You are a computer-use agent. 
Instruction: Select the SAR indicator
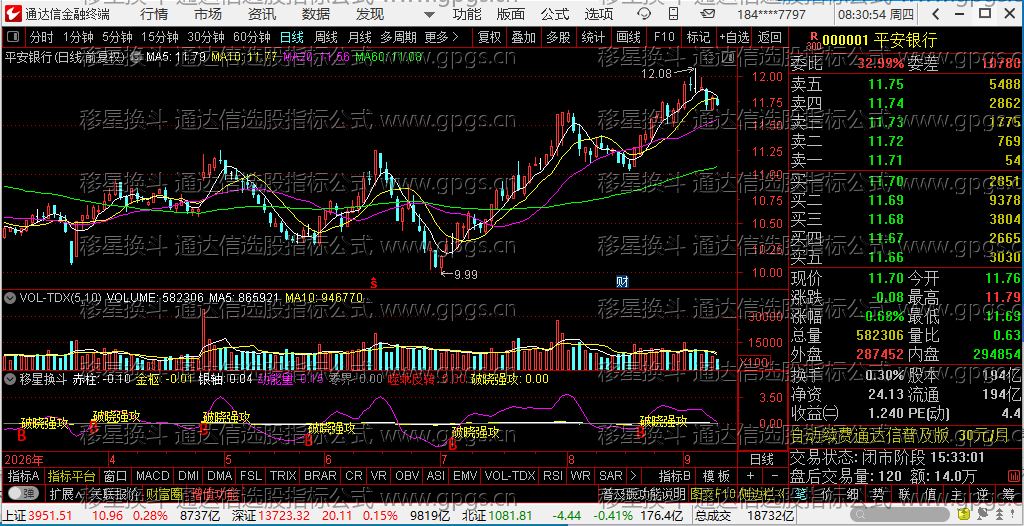(611, 476)
